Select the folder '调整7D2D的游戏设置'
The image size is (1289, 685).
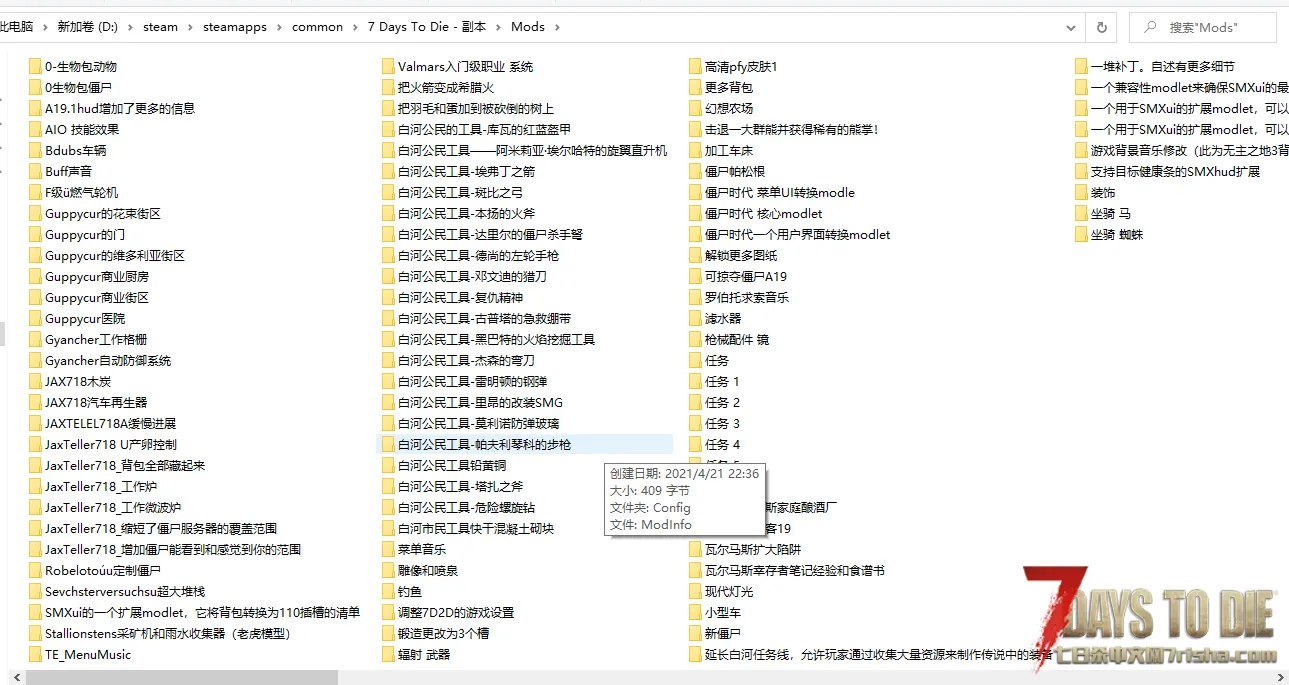pyautogui.click(x=448, y=613)
